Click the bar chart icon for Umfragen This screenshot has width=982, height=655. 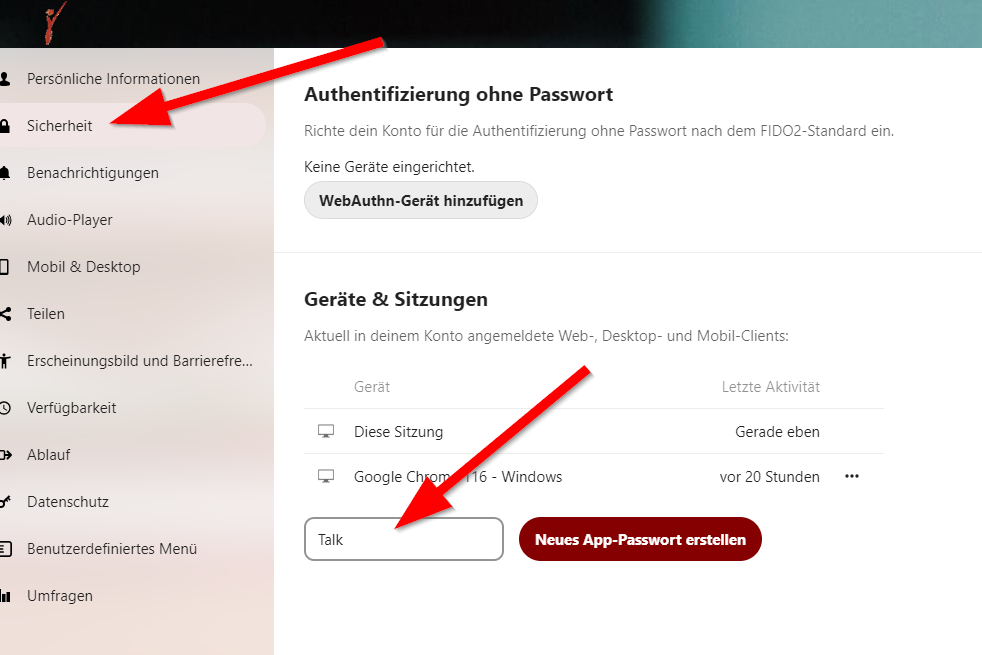6,596
